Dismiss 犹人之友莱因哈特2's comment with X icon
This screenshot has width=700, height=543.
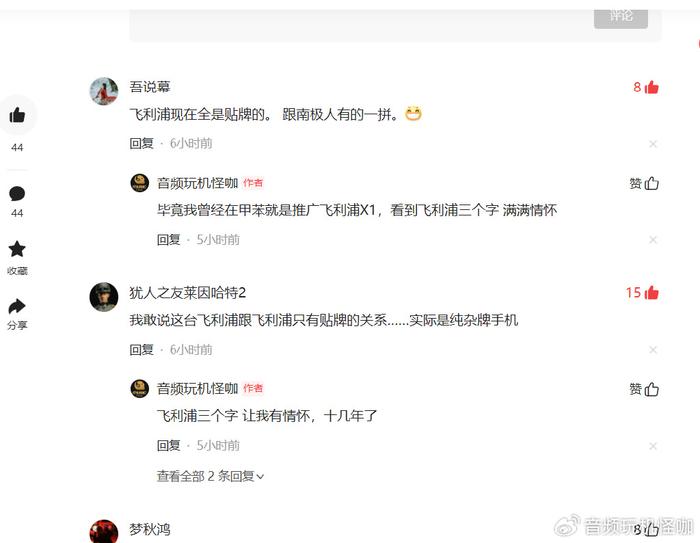click(653, 350)
